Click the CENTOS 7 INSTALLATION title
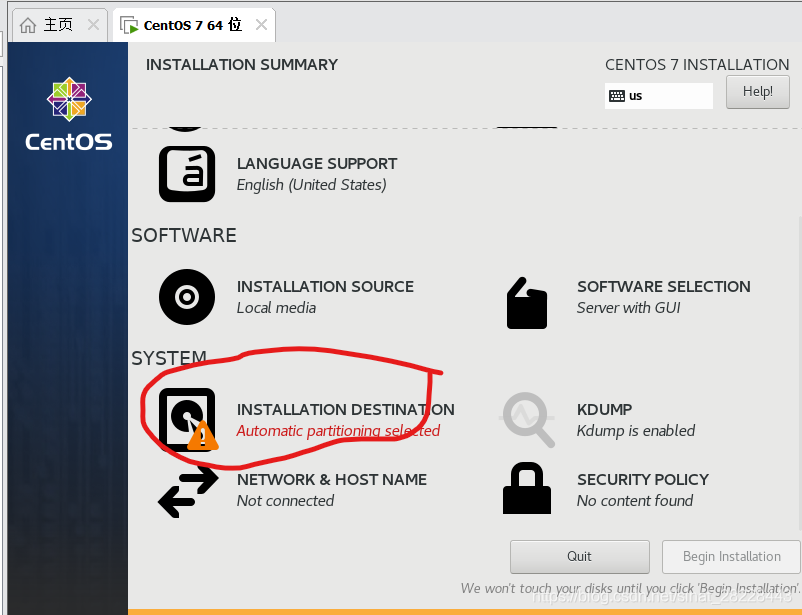 697,64
